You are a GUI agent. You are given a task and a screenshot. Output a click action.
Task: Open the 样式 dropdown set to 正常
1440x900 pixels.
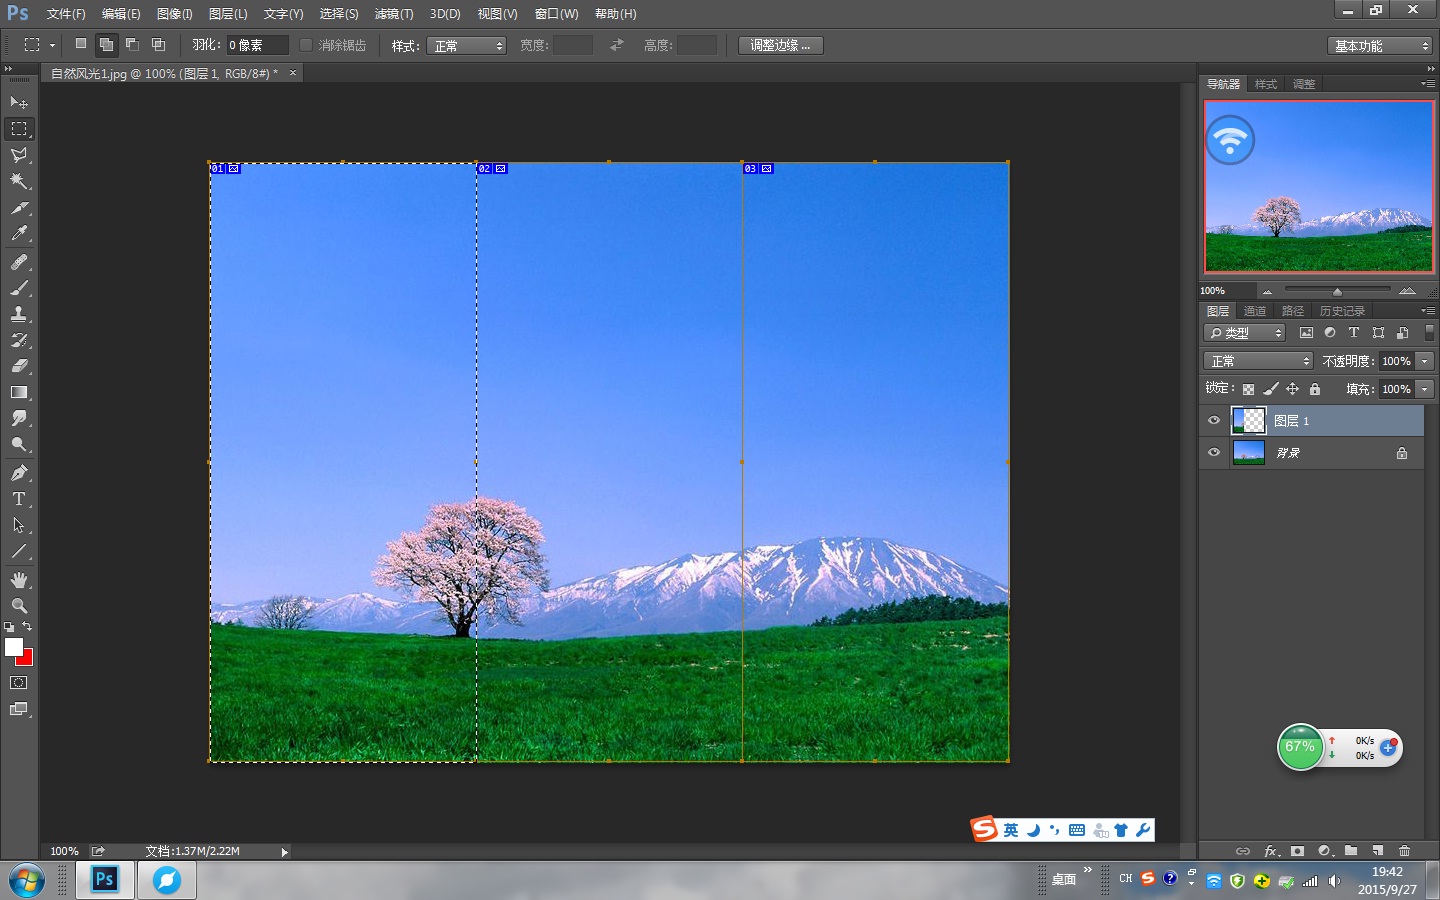pyautogui.click(x=466, y=46)
